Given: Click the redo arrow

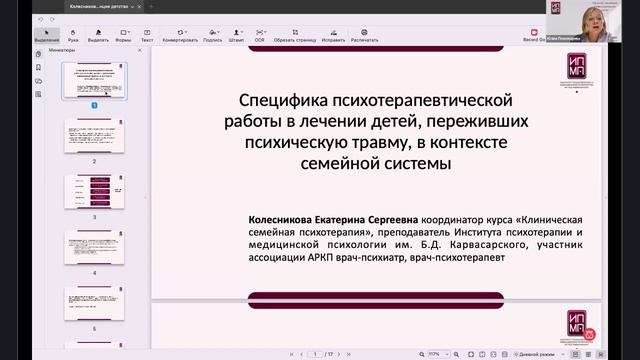Looking at the screenshot, I should coord(52,19).
